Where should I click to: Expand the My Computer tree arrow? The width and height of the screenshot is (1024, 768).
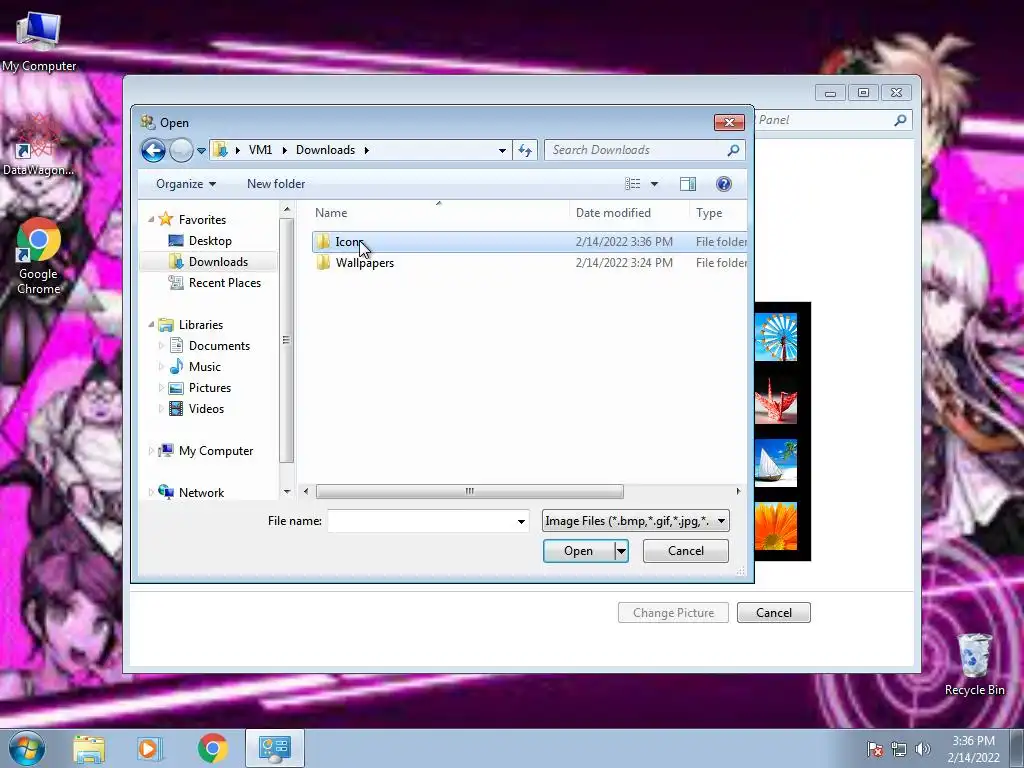point(152,451)
